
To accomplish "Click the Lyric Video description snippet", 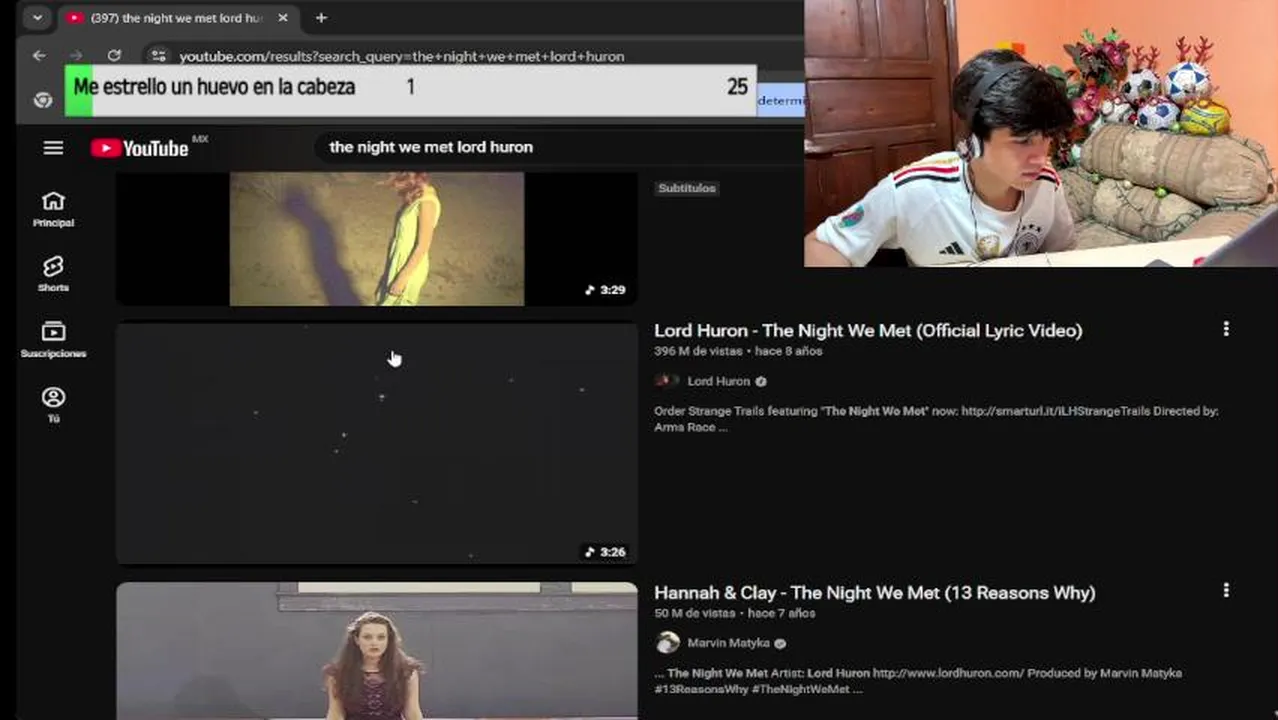I will [x=936, y=419].
